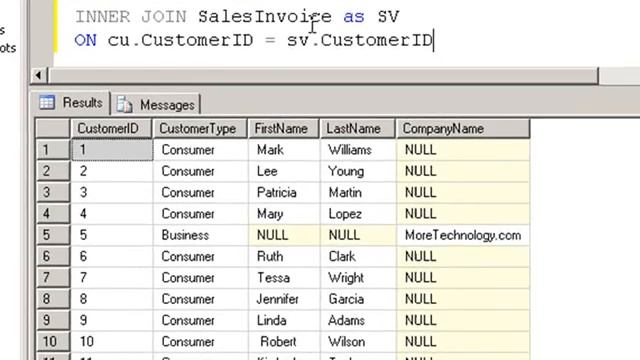Click the 'Tessa' first name cell
Screen dimensions: 640x360
pyautogui.click(x=284, y=278)
